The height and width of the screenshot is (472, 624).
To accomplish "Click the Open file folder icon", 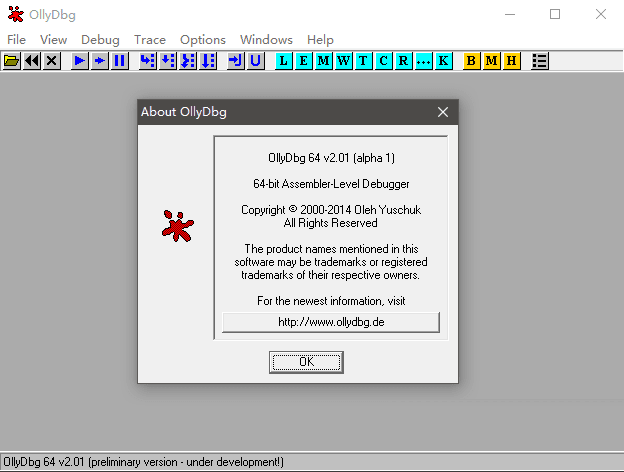I will tap(12, 61).
